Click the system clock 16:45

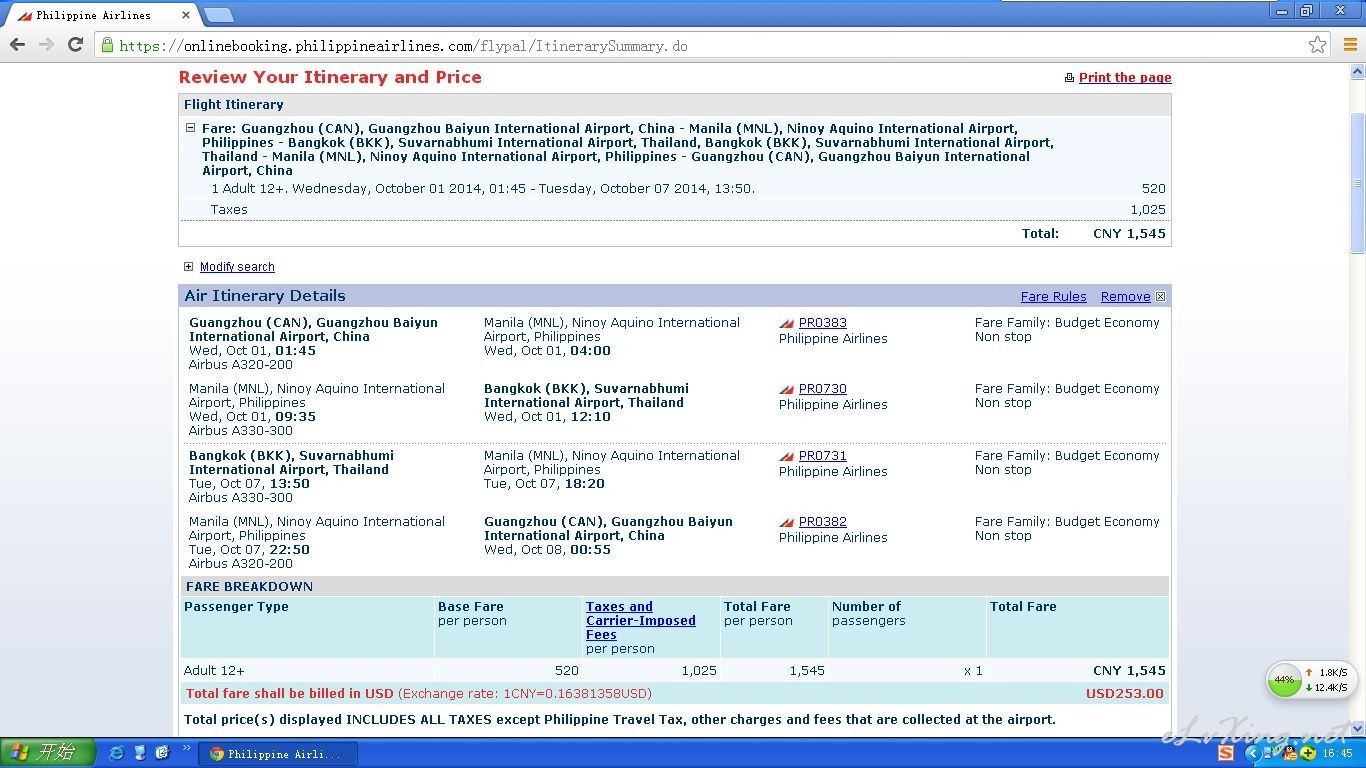(x=1337, y=754)
